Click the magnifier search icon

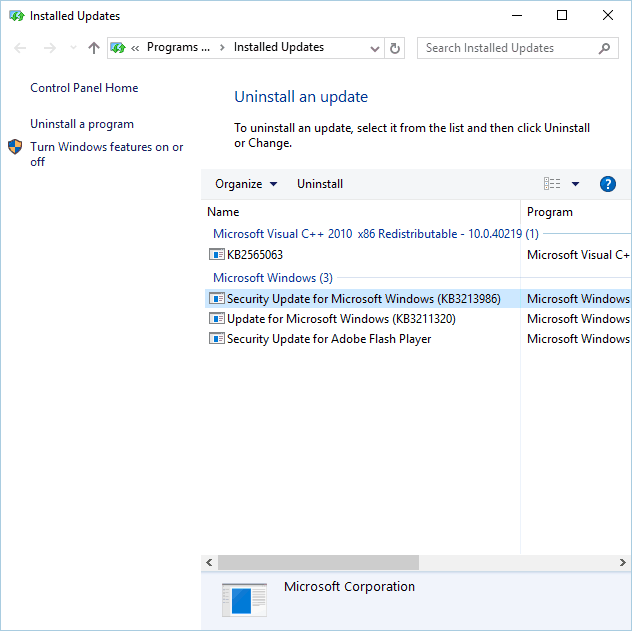604,48
